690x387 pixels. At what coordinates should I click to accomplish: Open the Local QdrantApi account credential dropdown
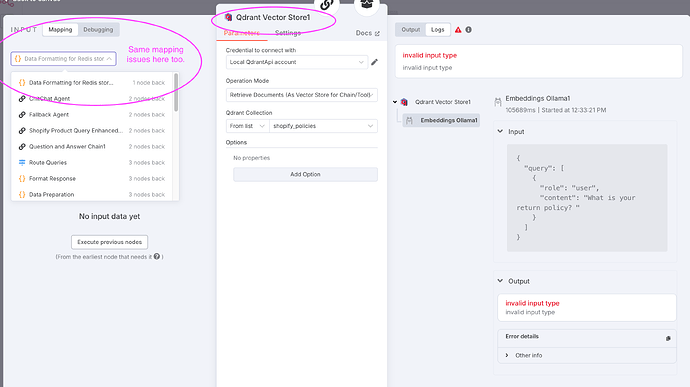[x=297, y=62]
